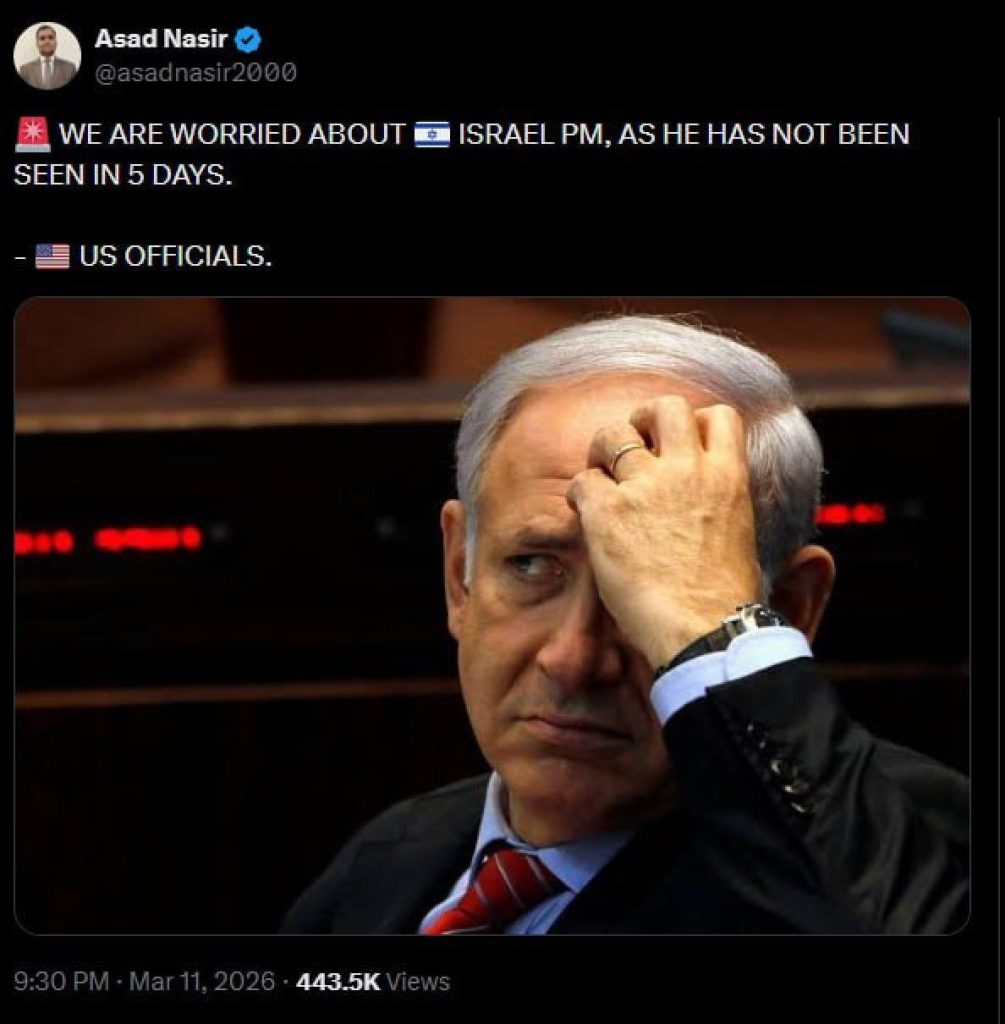Image resolution: width=1005 pixels, height=1024 pixels.
Task: Click the tweet text 'WE ARE WORRIED ABOUT'
Action: [x=232, y=135]
